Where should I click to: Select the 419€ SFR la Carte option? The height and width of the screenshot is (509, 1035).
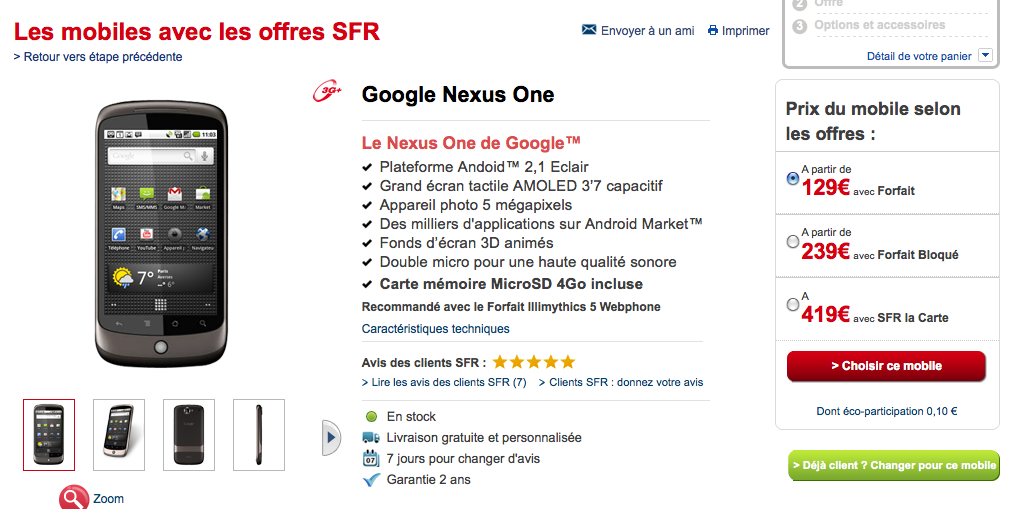pos(793,304)
